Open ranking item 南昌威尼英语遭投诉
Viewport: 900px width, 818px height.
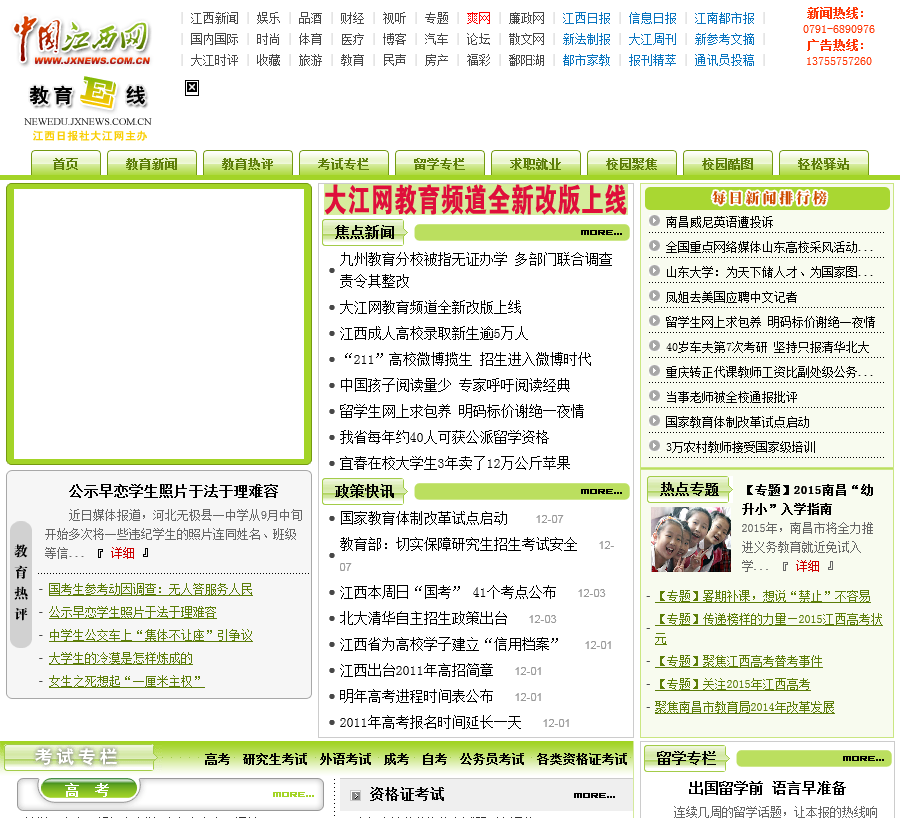719,222
